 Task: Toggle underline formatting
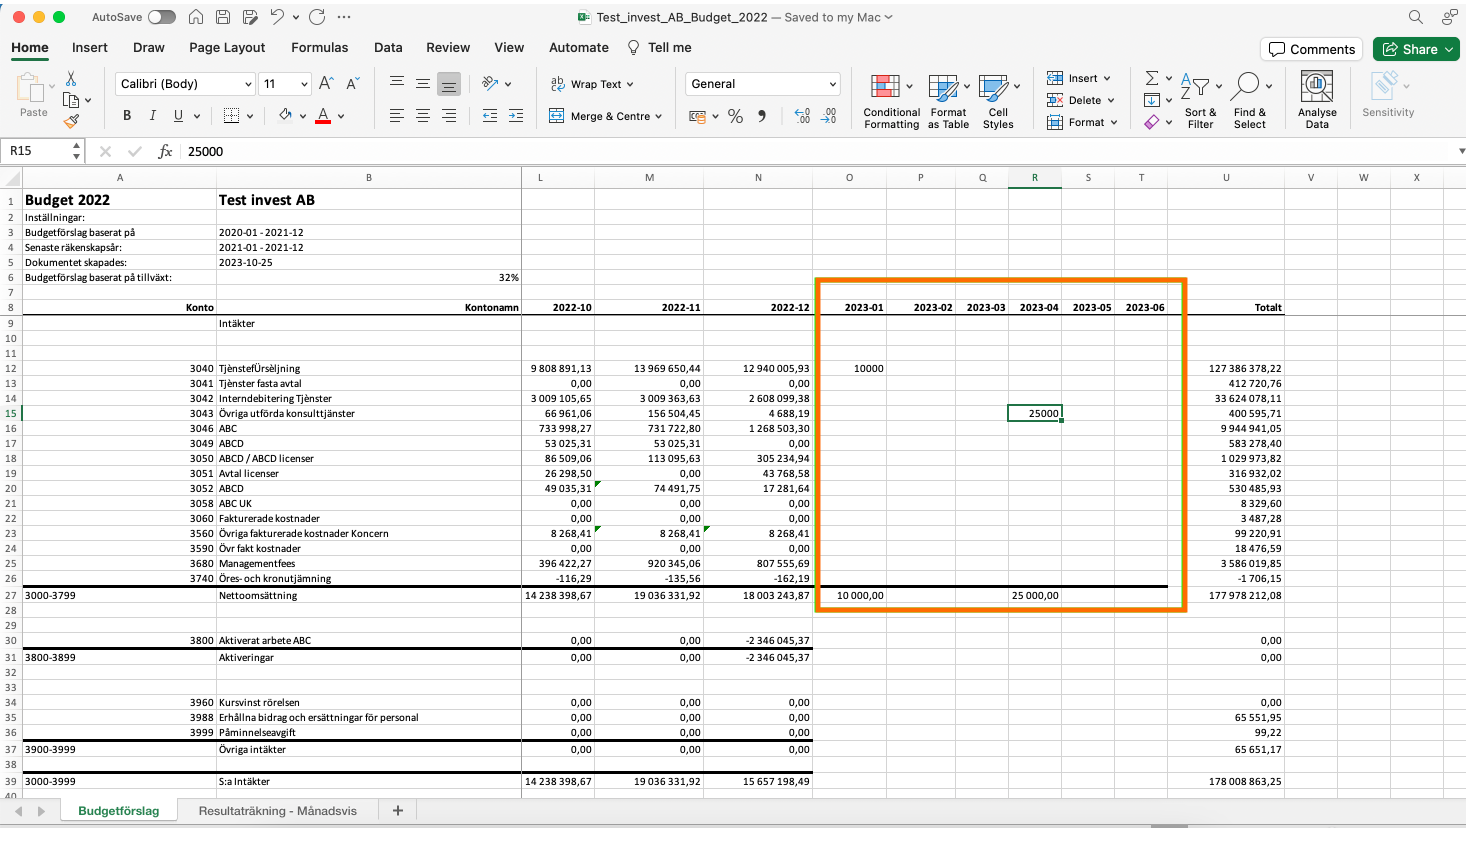pos(178,116)
